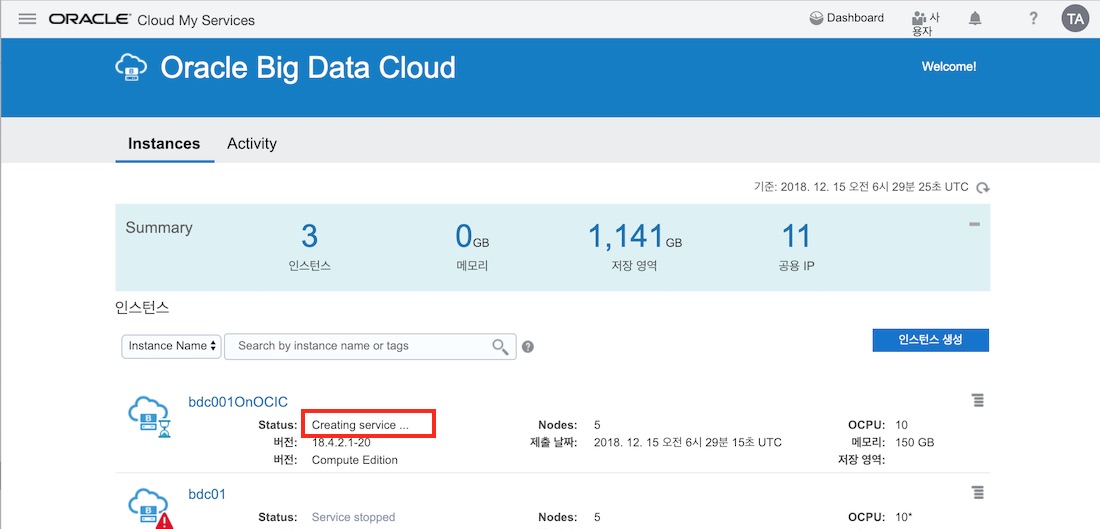Switch to the Instances tab

[164, 144]
